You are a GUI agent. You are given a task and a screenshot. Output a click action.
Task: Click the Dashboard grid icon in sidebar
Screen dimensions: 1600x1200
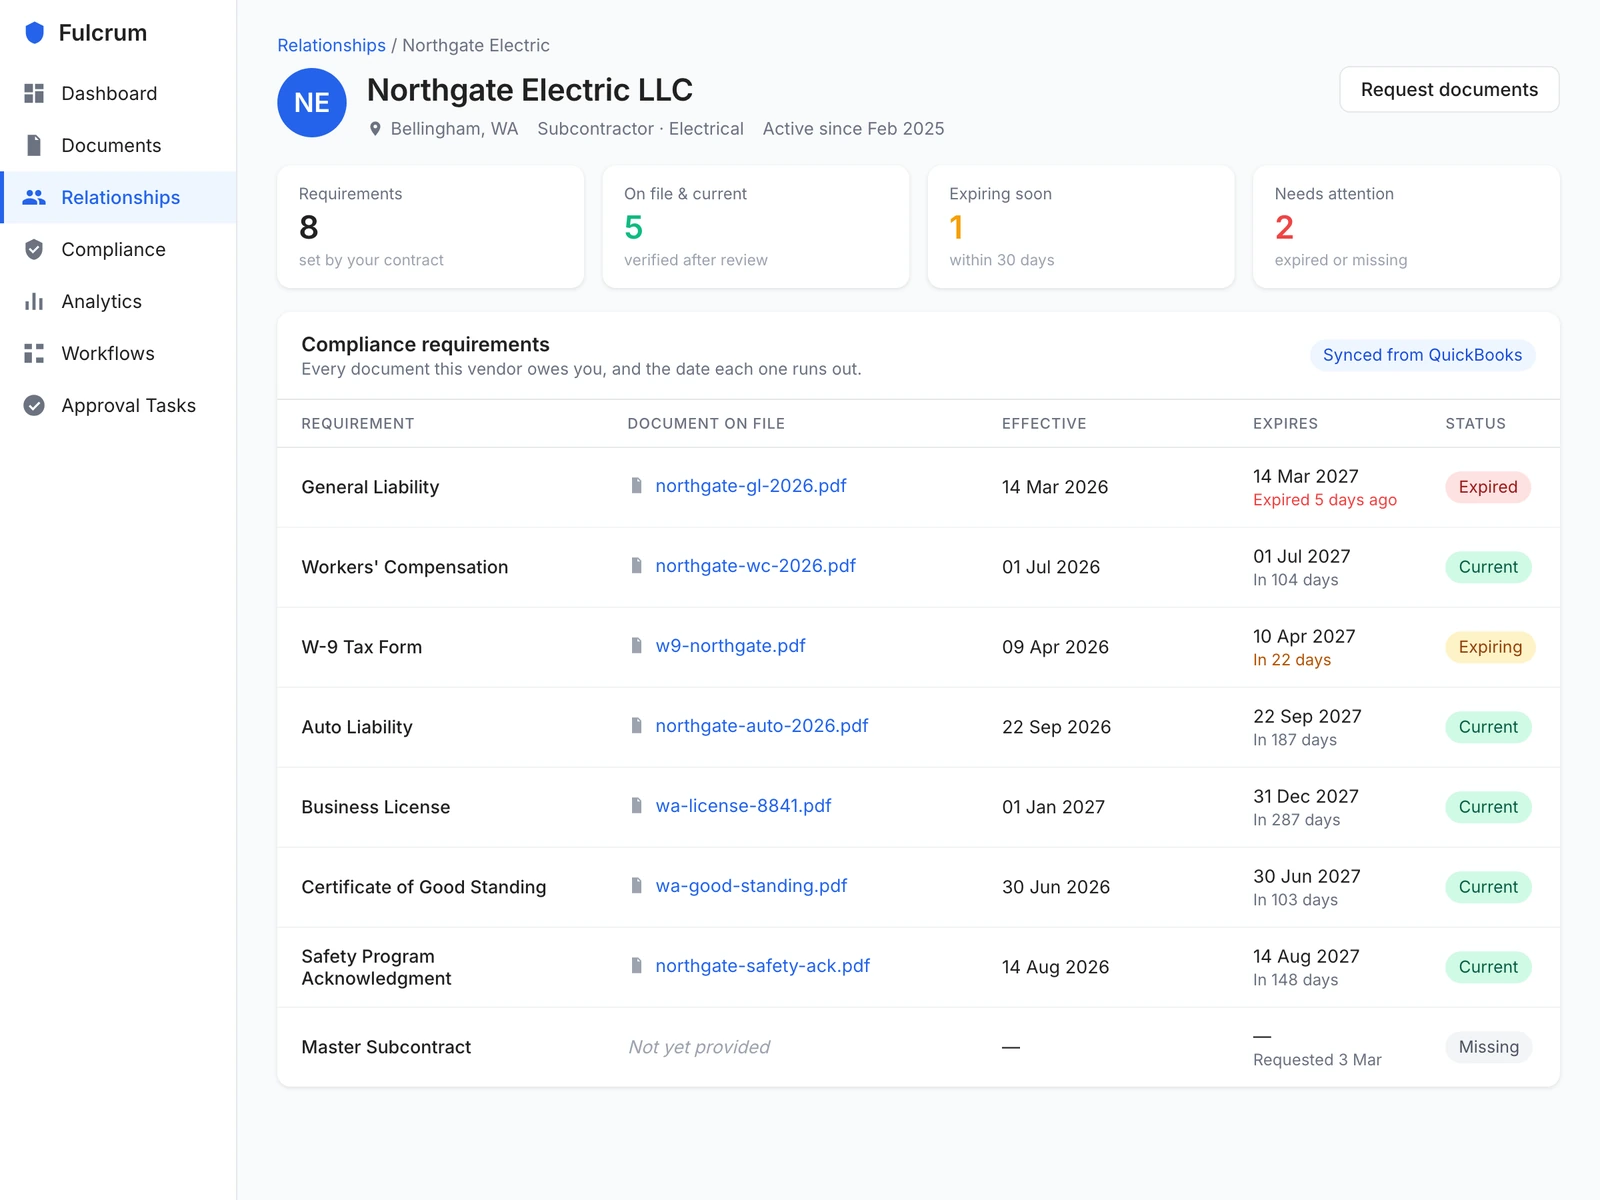click(x=34, y=93)
